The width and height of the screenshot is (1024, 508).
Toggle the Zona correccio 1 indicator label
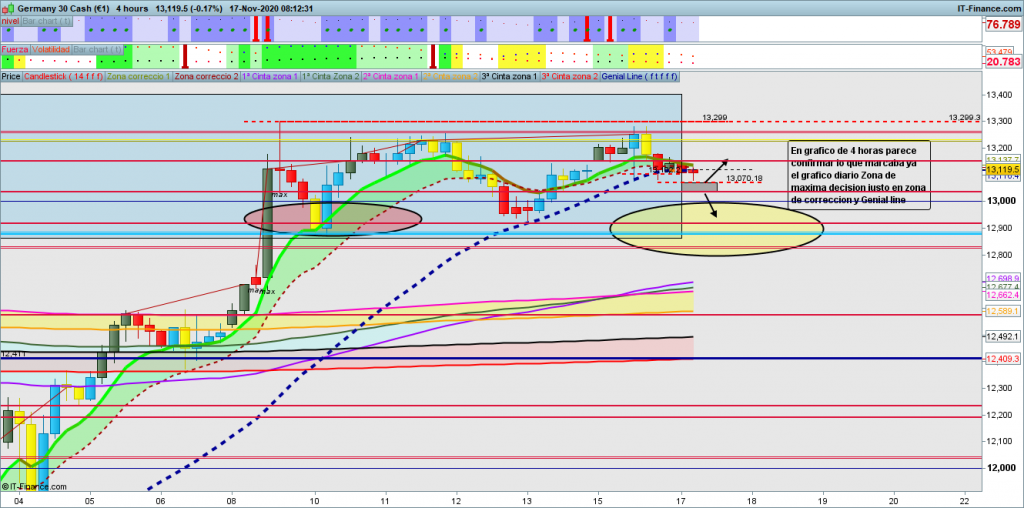(x=138, y=76)
